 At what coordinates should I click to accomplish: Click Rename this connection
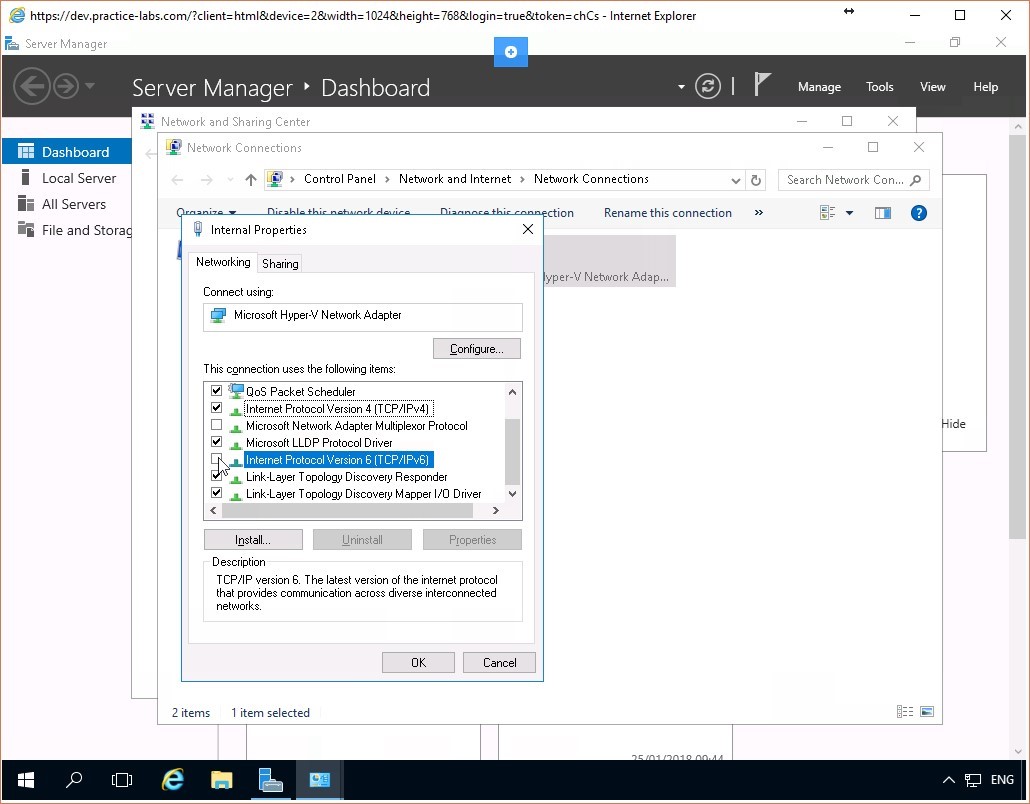667,212
